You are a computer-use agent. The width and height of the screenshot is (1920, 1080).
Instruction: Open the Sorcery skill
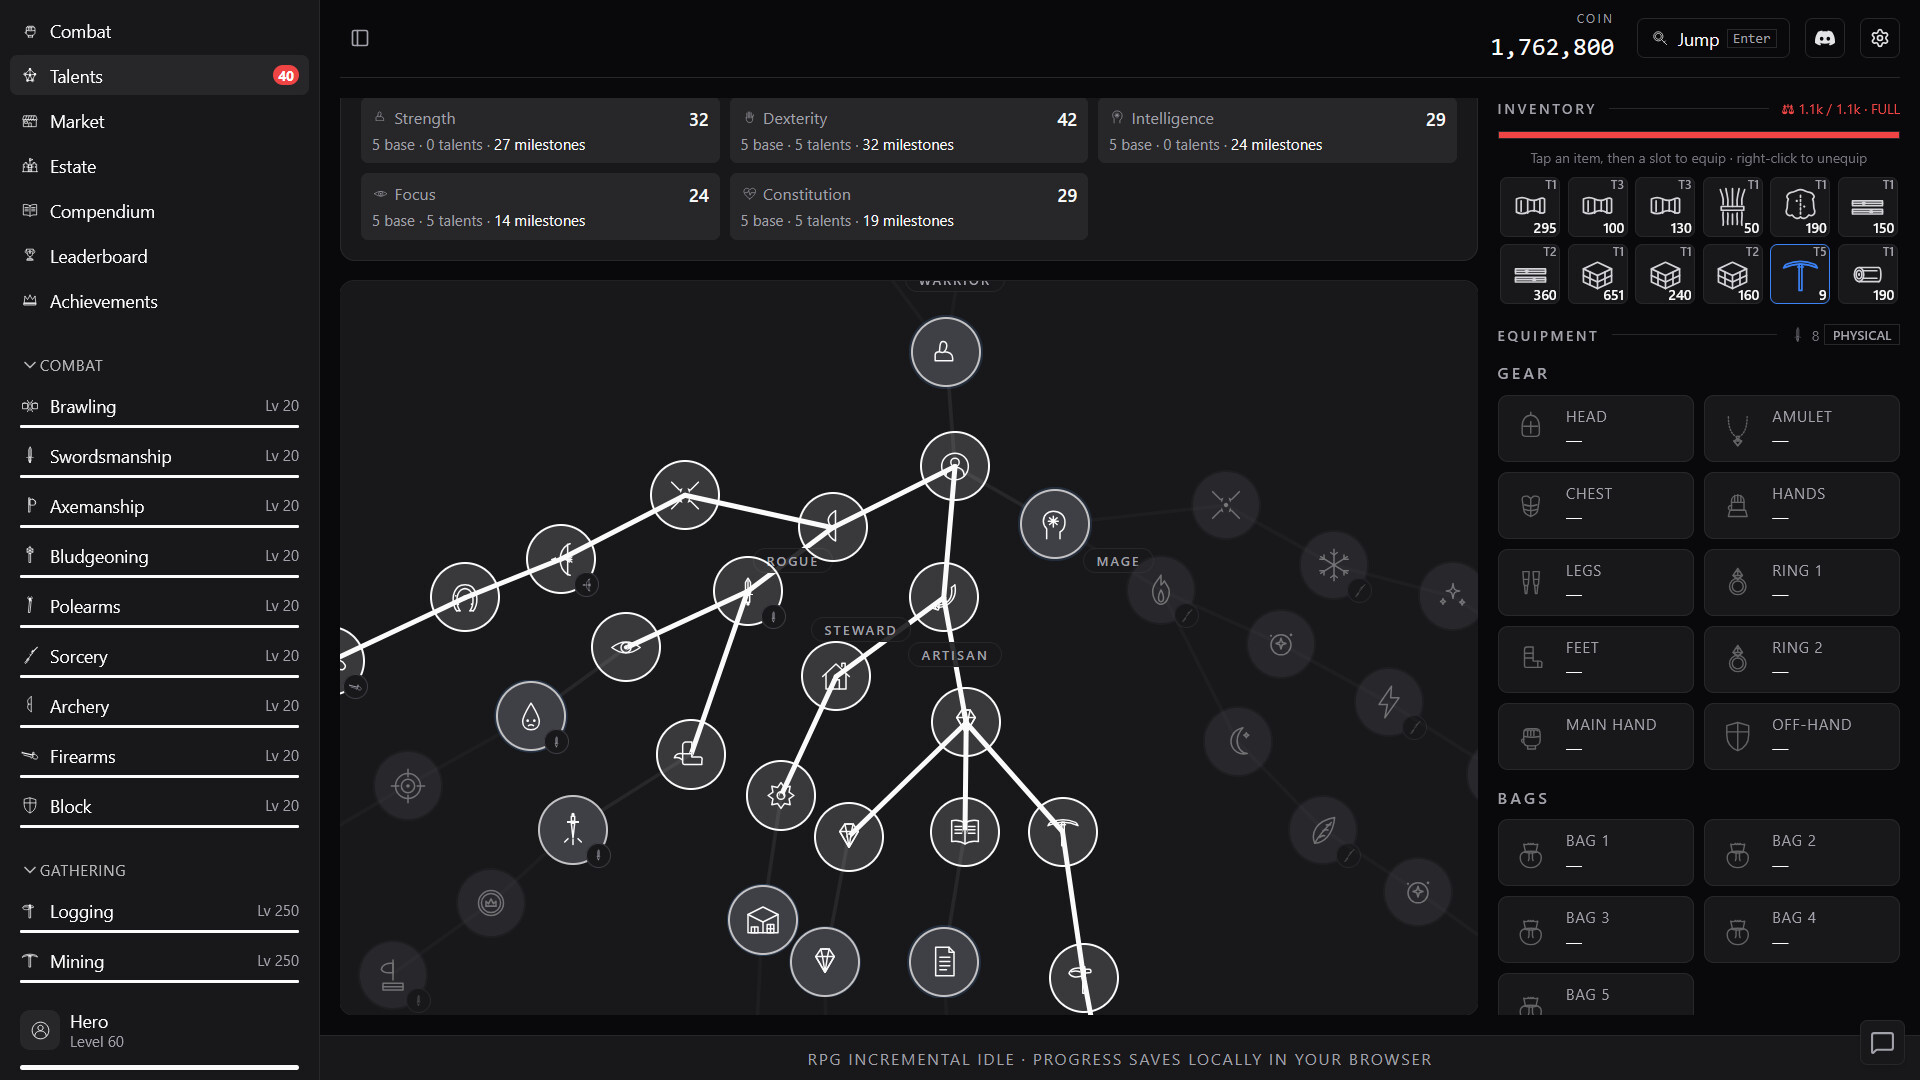(160, 658)
